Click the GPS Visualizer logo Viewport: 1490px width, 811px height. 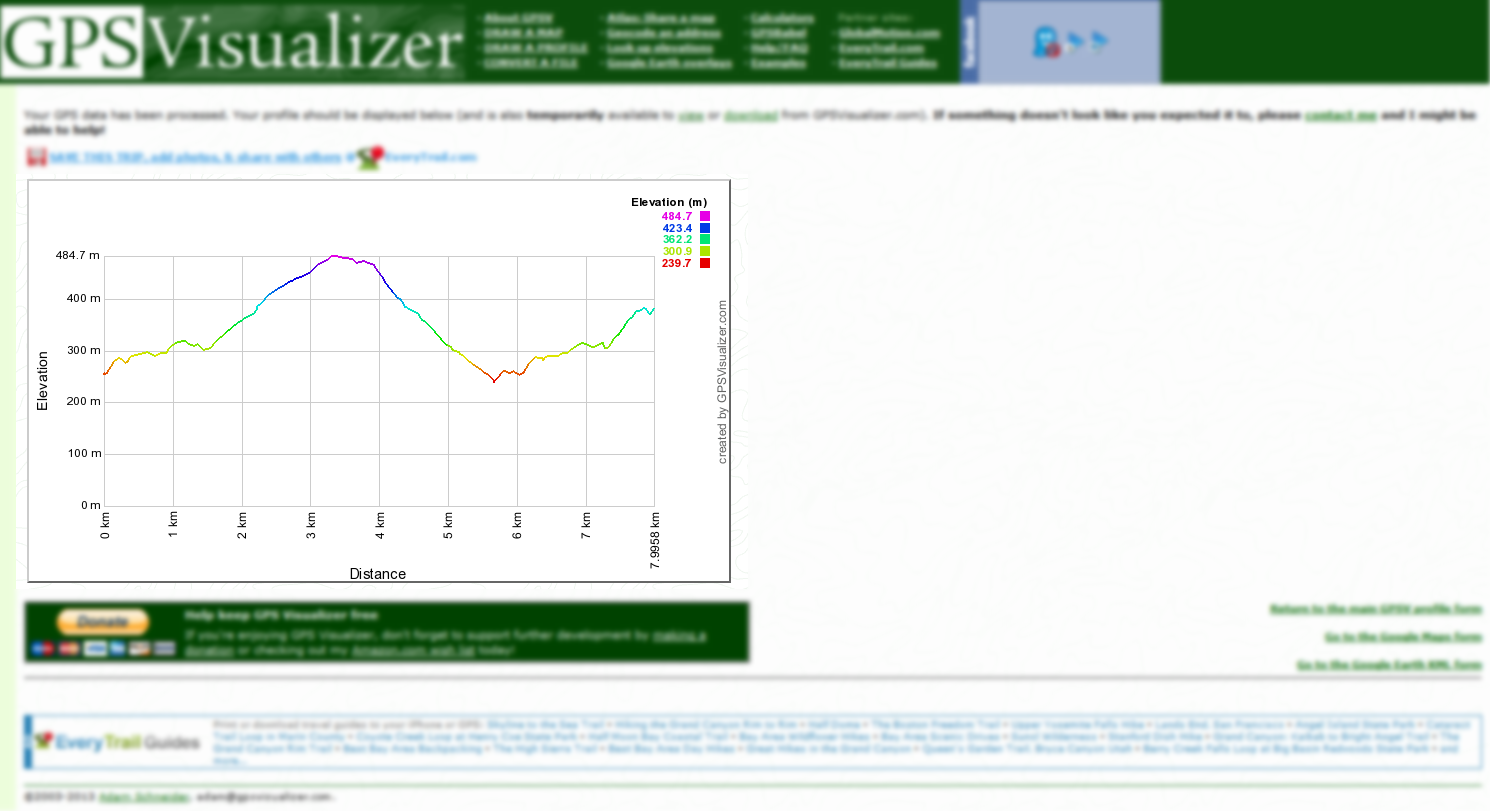click(x=233, y=41)
